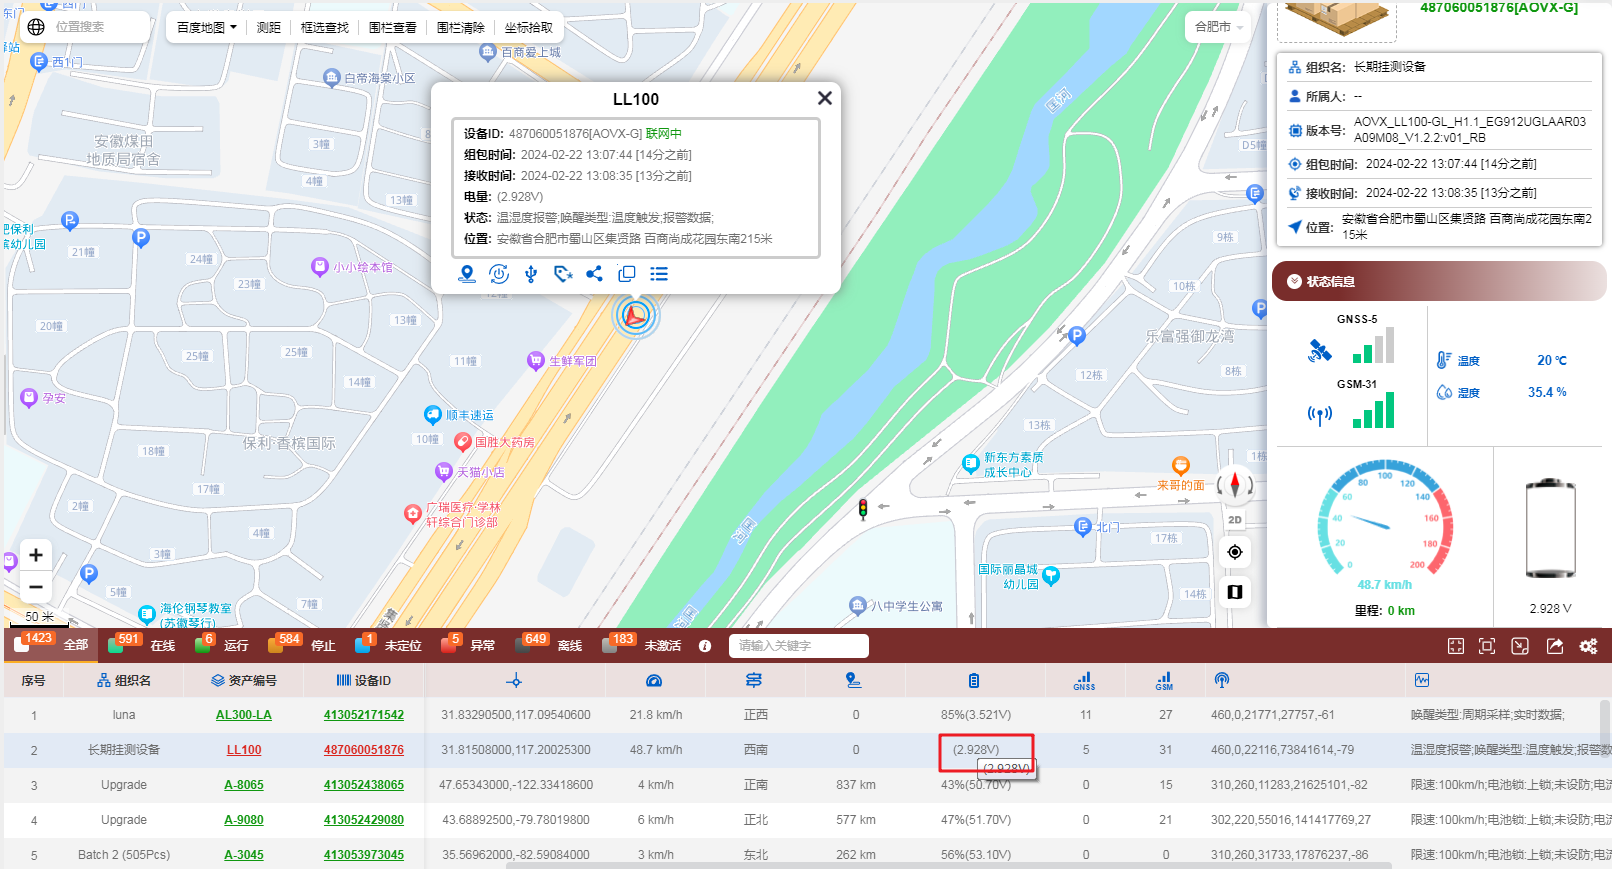Screen dimensions: 1612x869
Task: Click the export arrow icon in status bar
Action: [1555, 646]
